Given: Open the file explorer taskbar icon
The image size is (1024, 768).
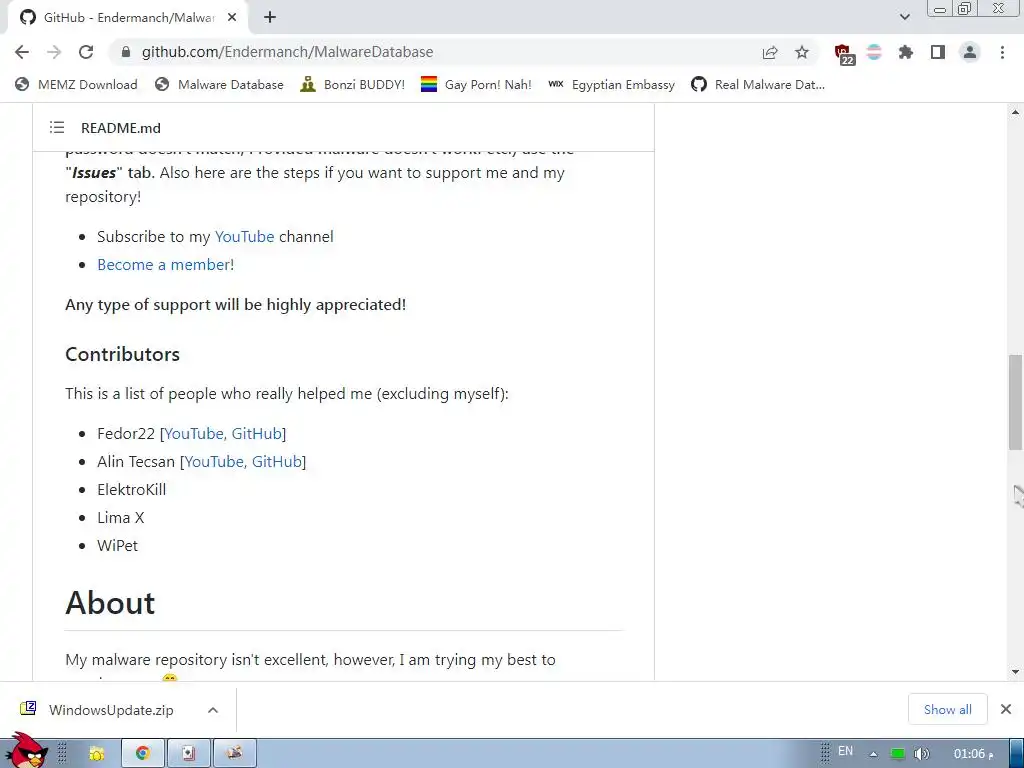Looking at the screenshot, I should click(x=97, y=754).
